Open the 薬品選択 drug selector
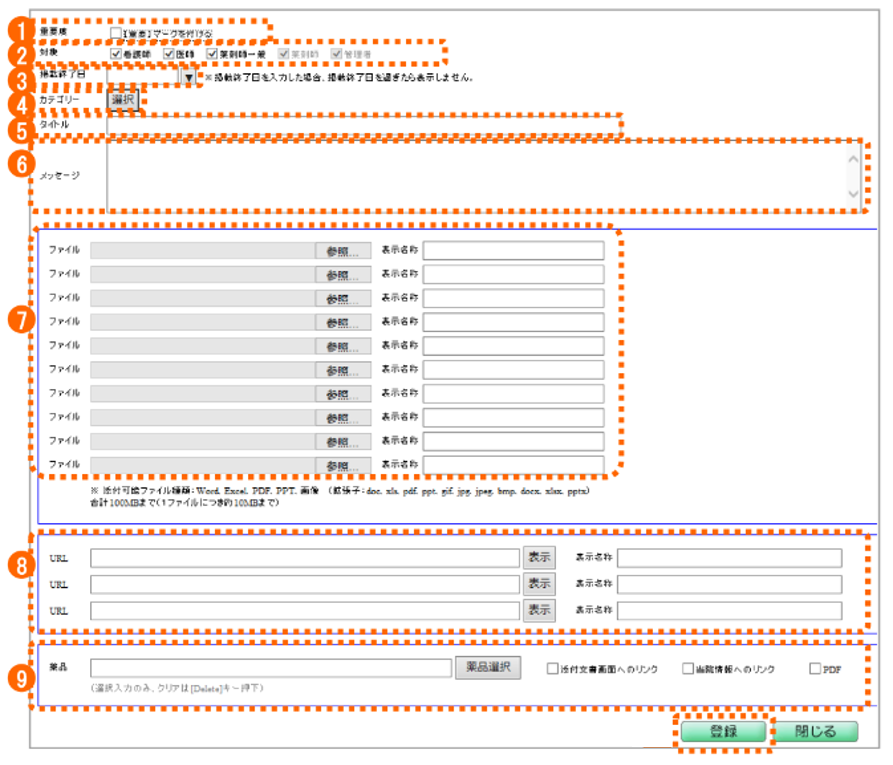Viewport: 893px width, 765px height. pyautogui.click(x=488, y=668)
